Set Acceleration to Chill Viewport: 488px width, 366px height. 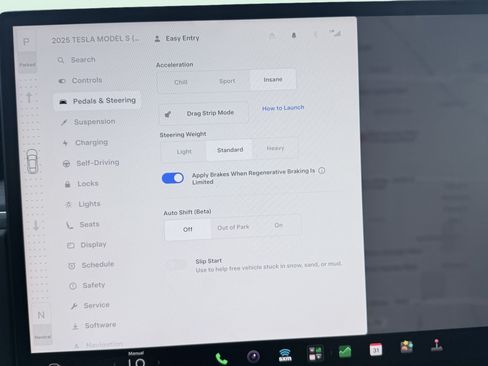181,82
